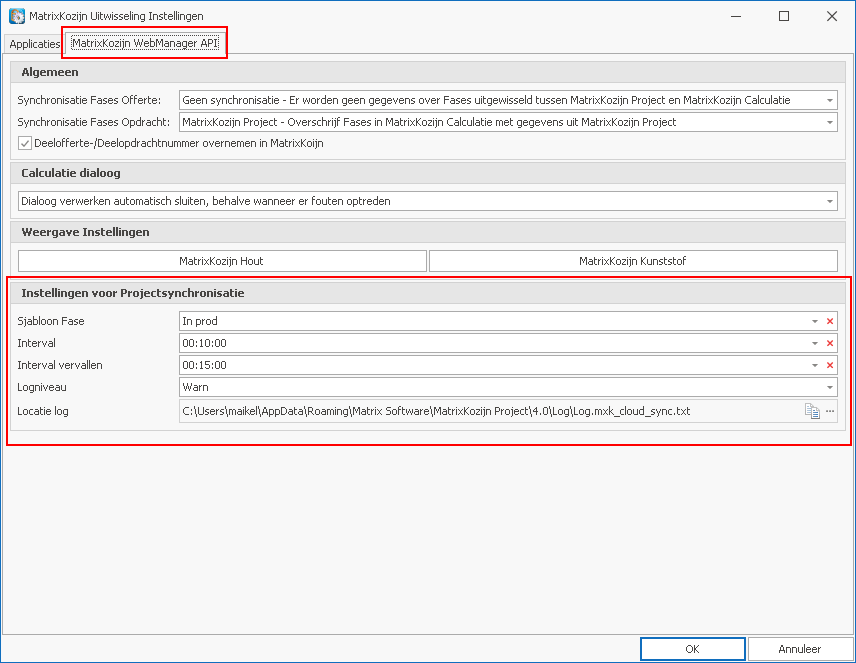This screenshot has width=856, height=663.
Task: Expand the Calculatie dialoog dropdown
Action: coord(829,202)
